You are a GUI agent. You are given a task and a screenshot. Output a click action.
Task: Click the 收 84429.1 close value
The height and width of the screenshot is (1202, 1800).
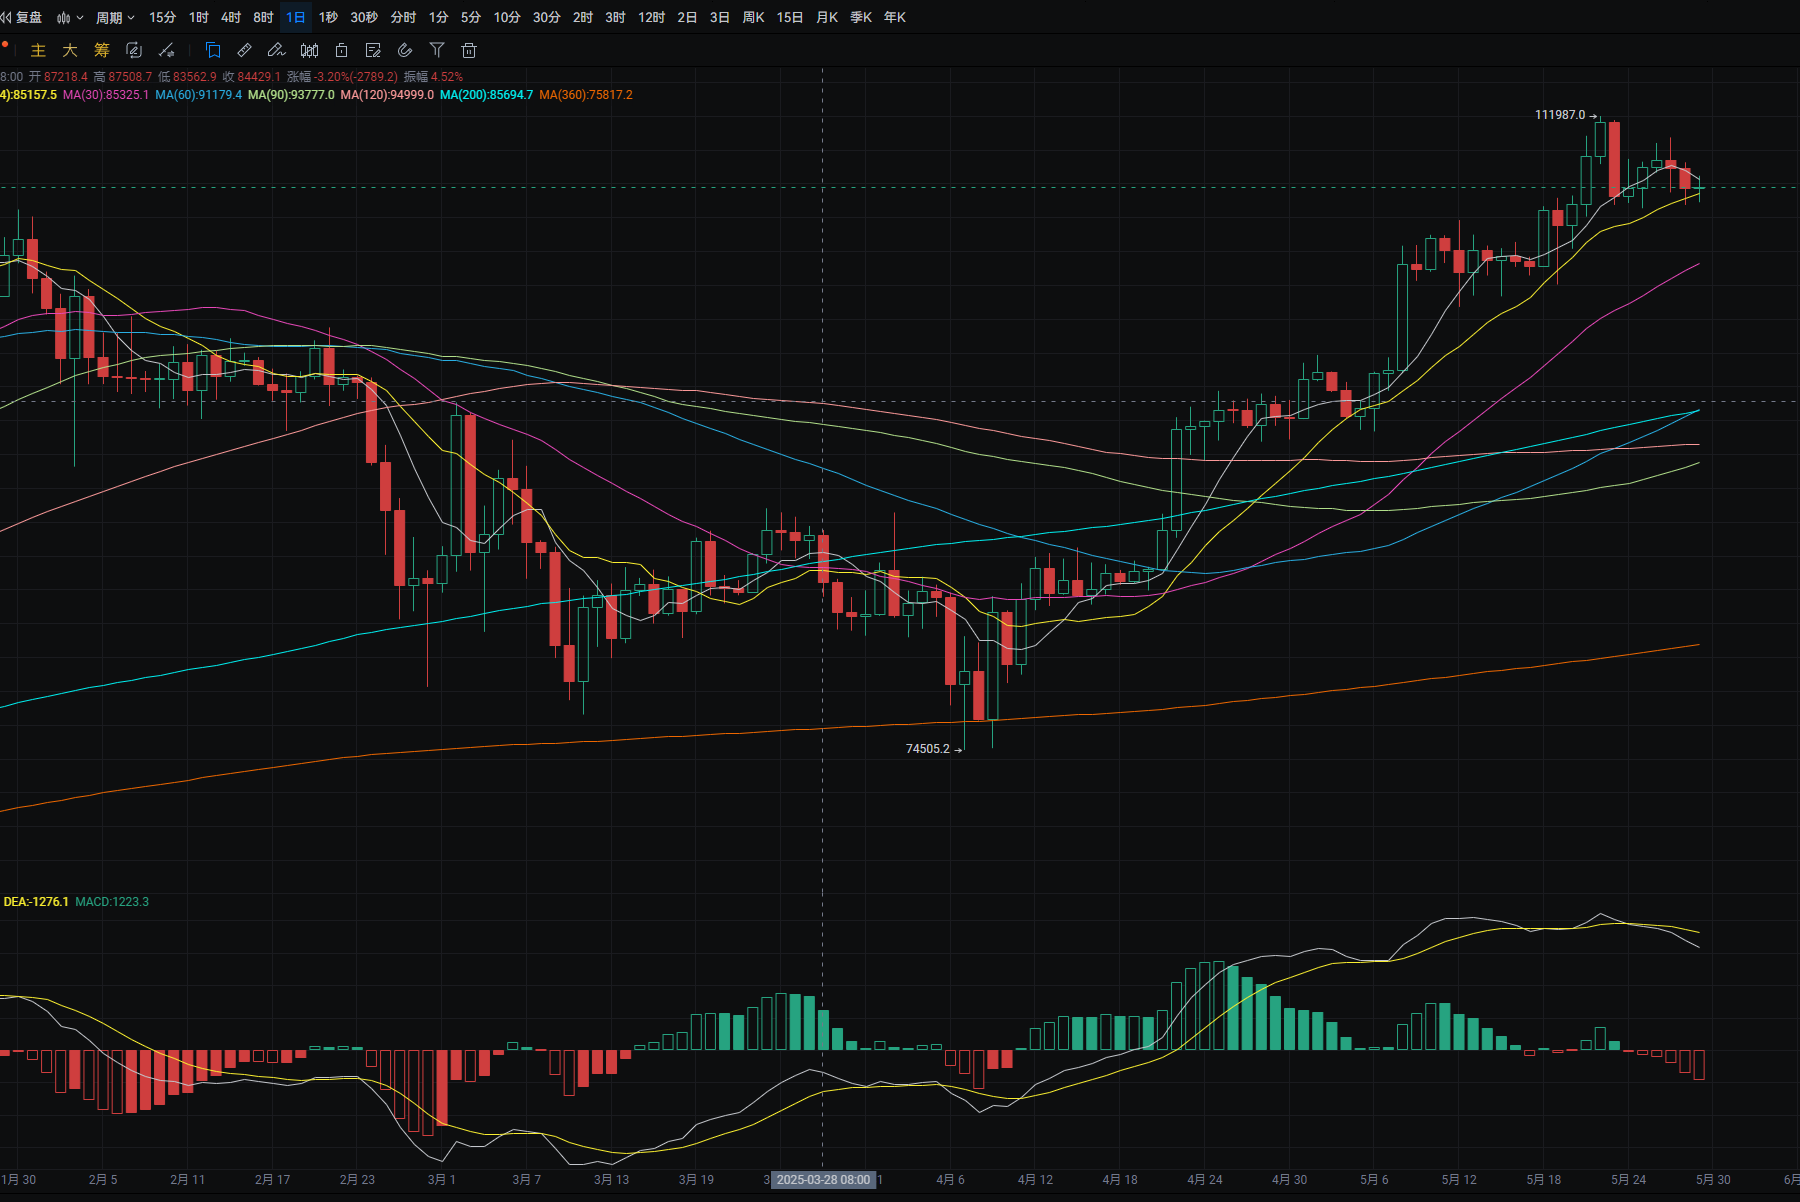click(252, 77)
